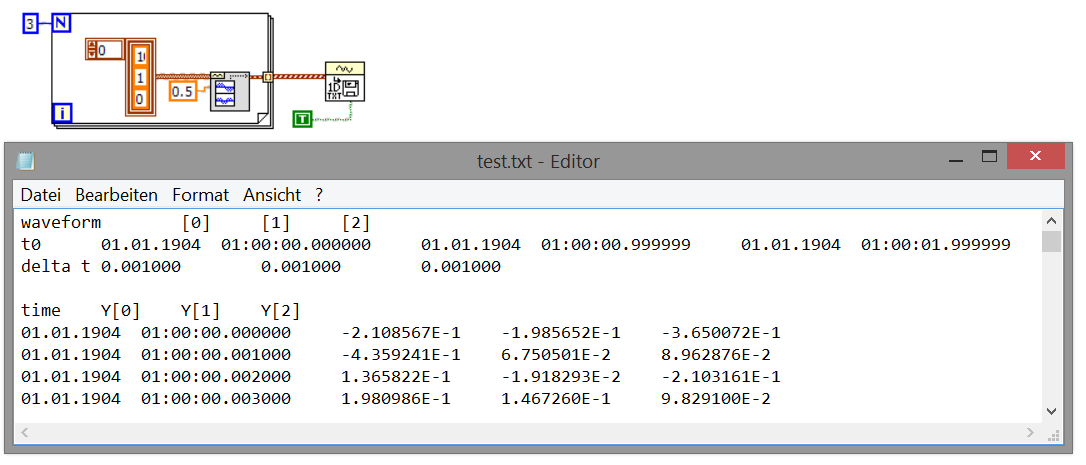
Task: Click the horizontal scrollbar left arrow
Action: coord(26,433)
